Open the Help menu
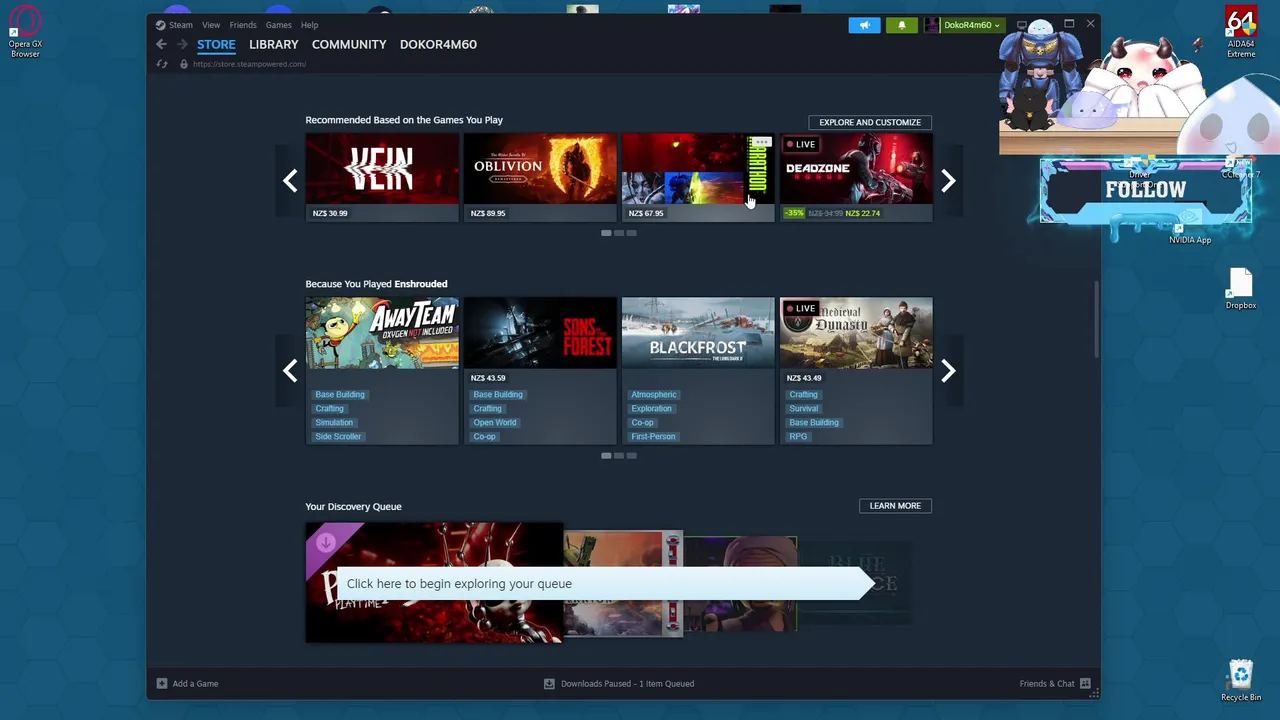1280x720 pixels. (x=310, y=25)
